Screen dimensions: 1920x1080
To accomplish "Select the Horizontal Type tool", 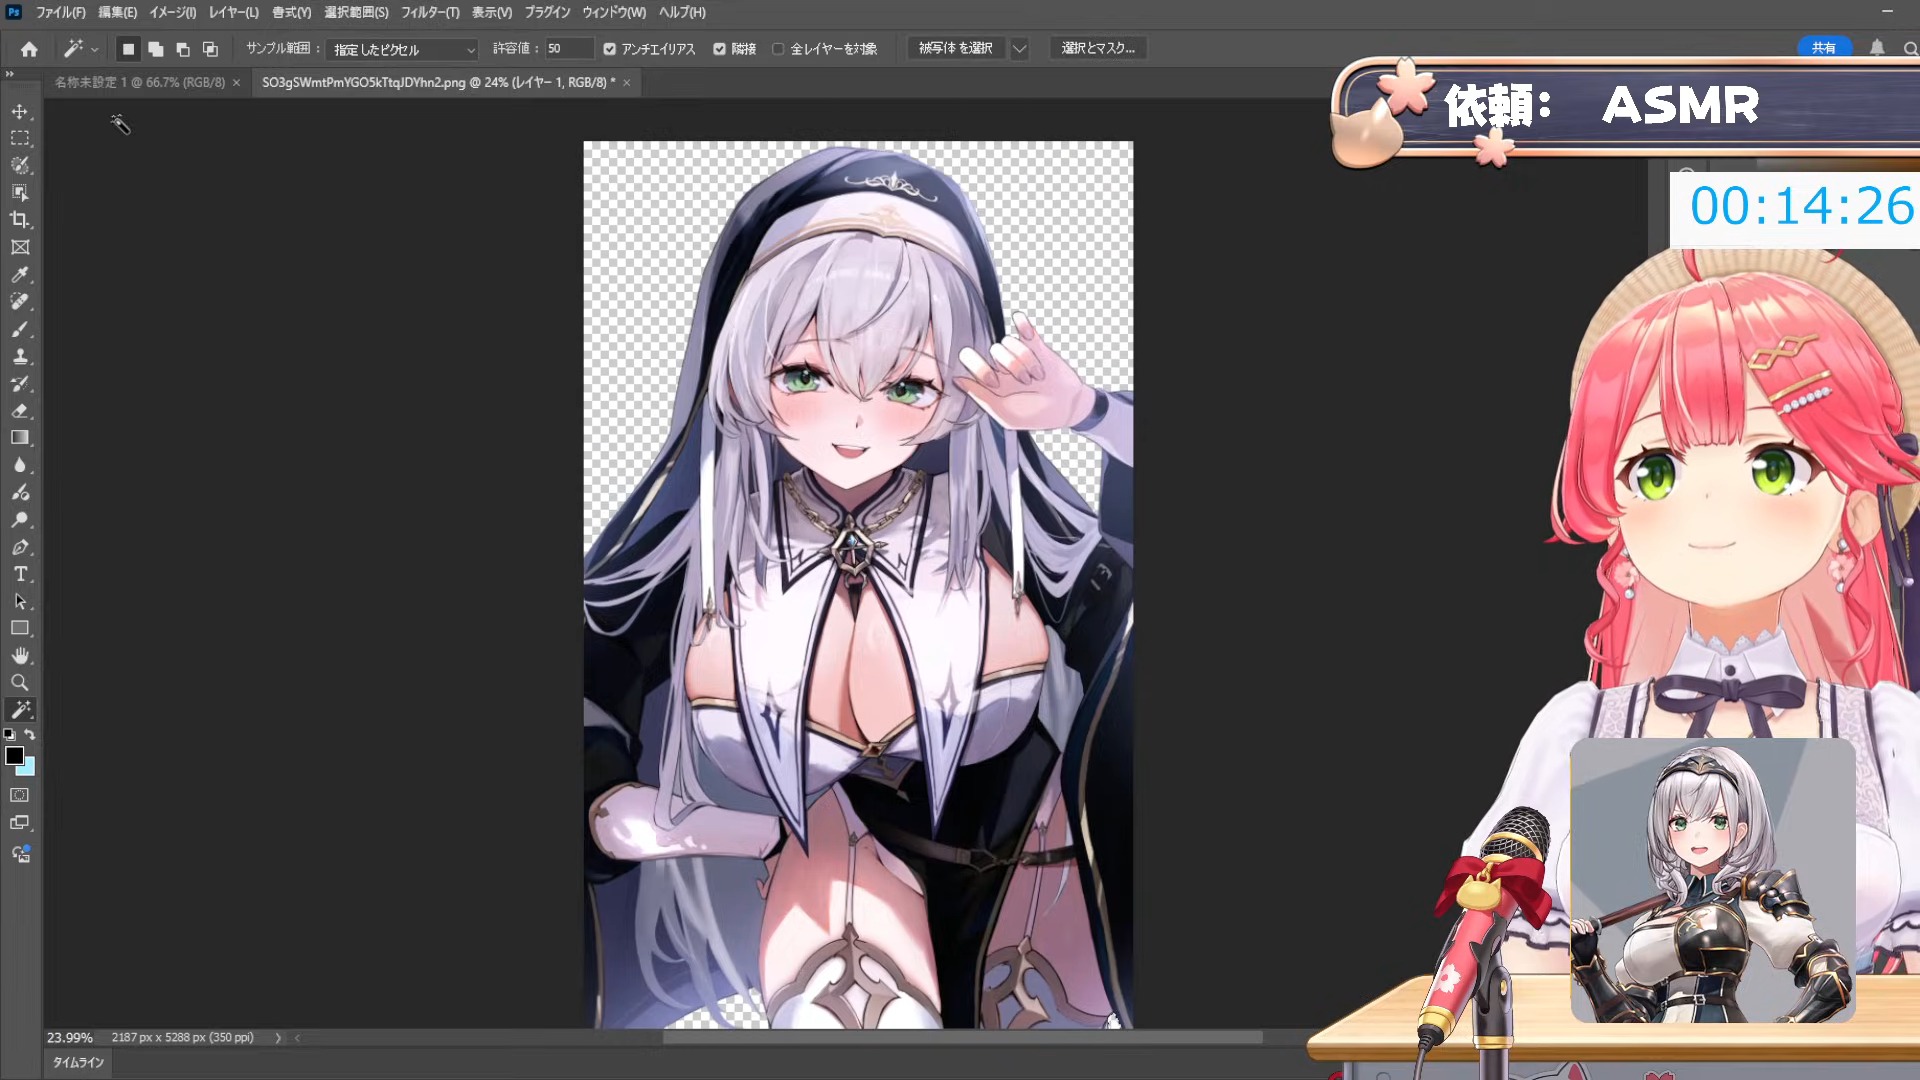I will pyautogui.click(x=20, y=574).
